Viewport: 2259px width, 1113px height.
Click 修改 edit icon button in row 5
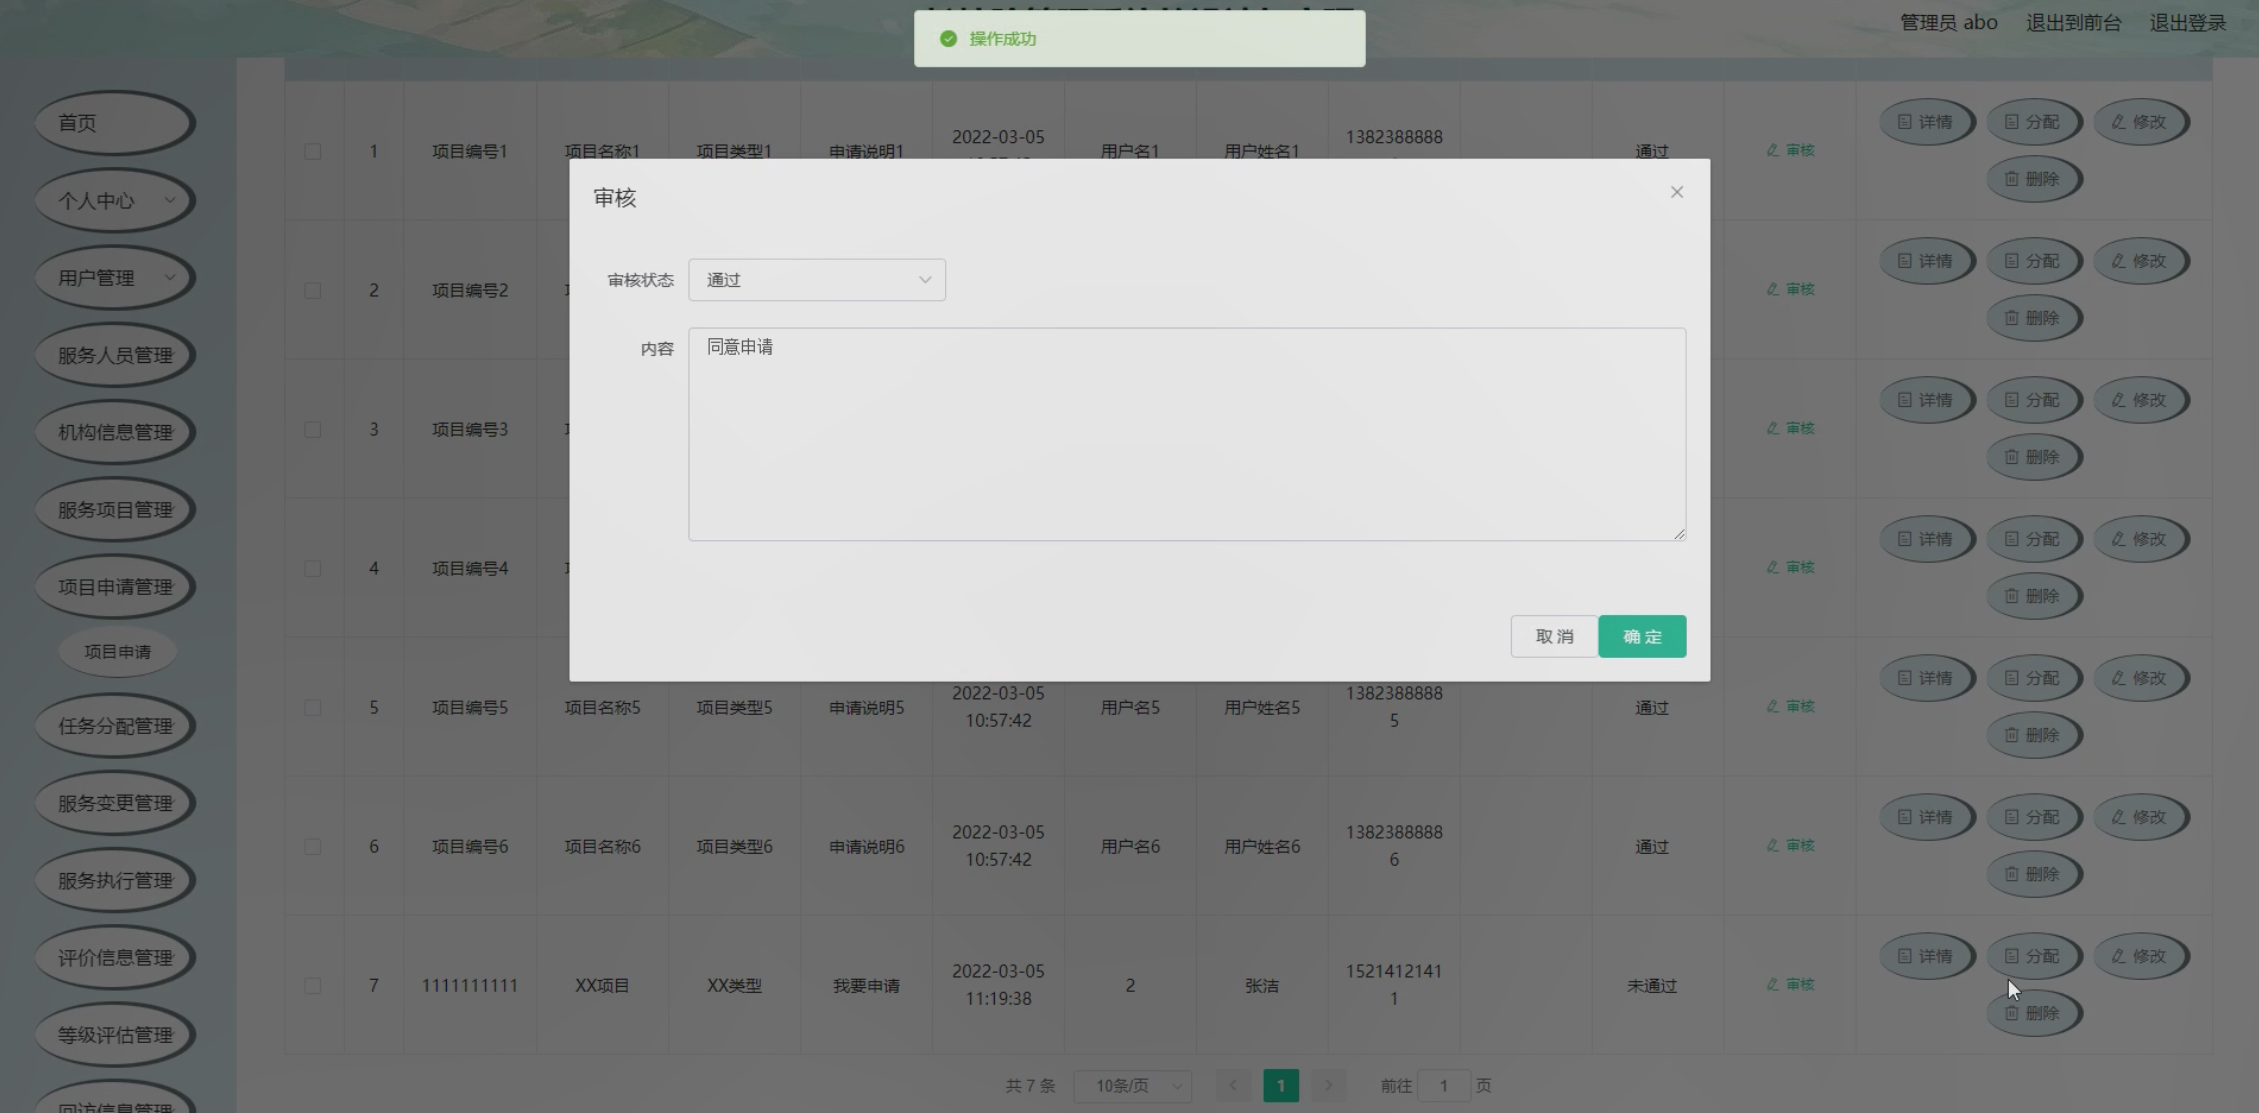tap(2140, 678)
